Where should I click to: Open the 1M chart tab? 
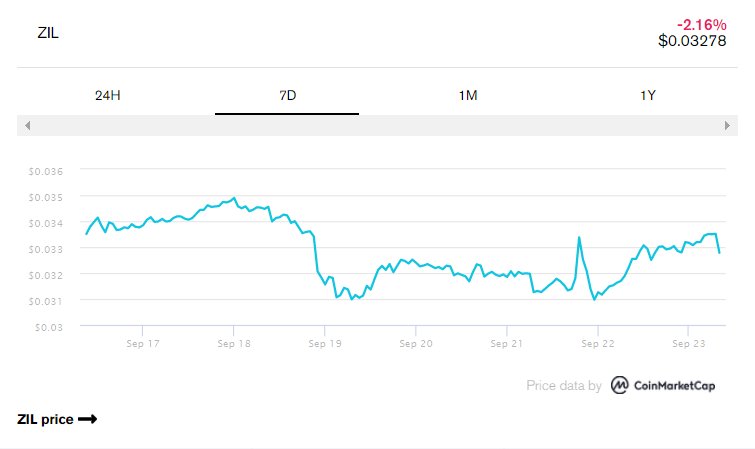tap(467, 96)
